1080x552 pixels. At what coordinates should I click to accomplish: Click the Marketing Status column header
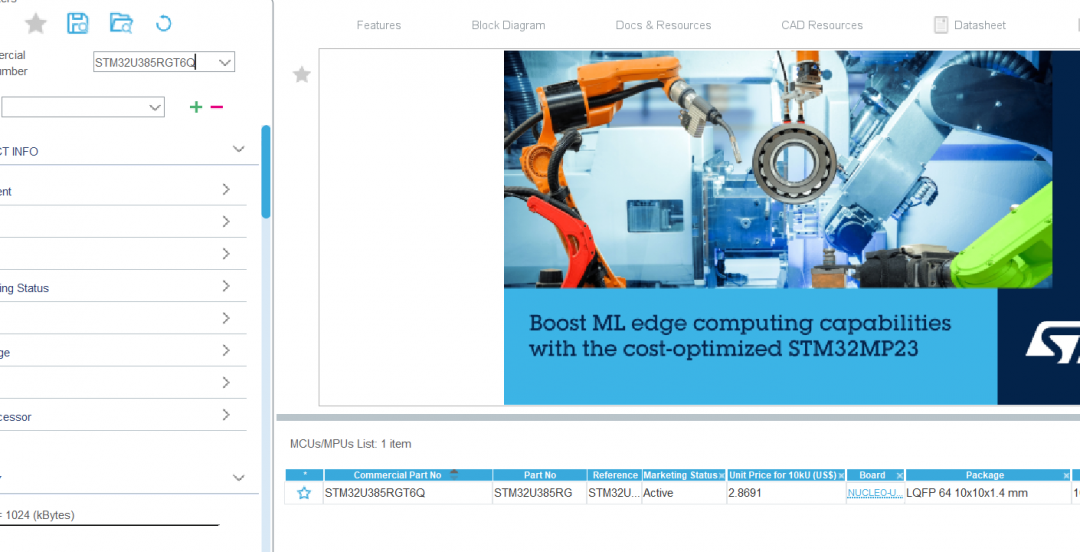pos(680,475)
